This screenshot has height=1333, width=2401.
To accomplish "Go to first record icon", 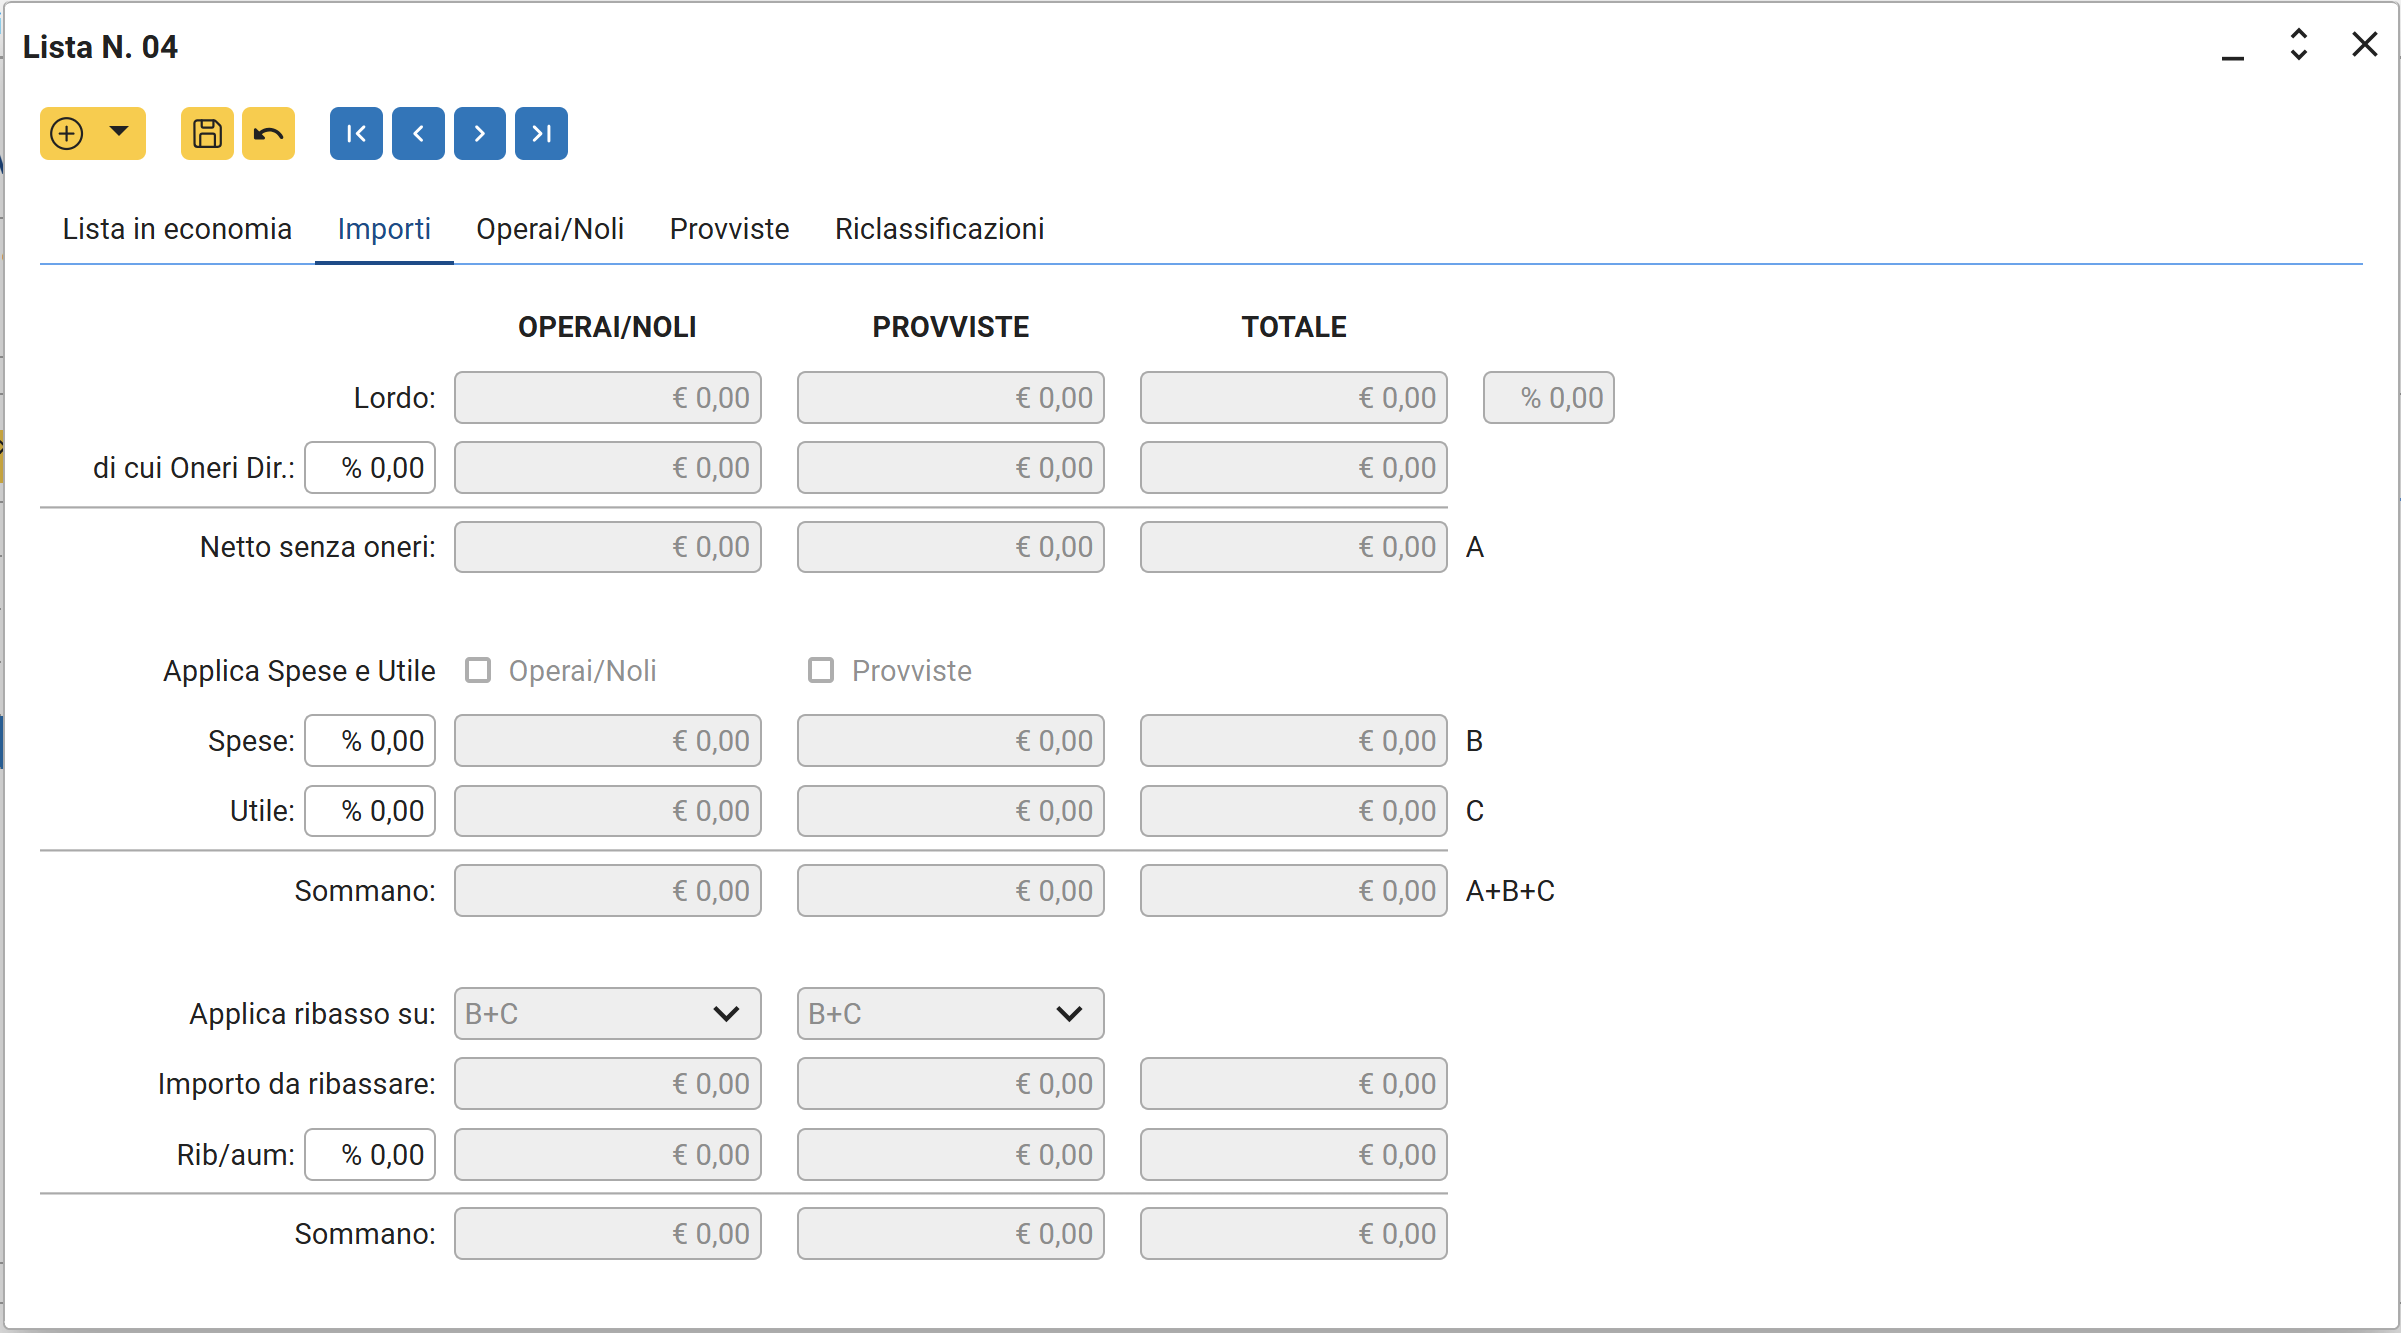I will [356, 133].
